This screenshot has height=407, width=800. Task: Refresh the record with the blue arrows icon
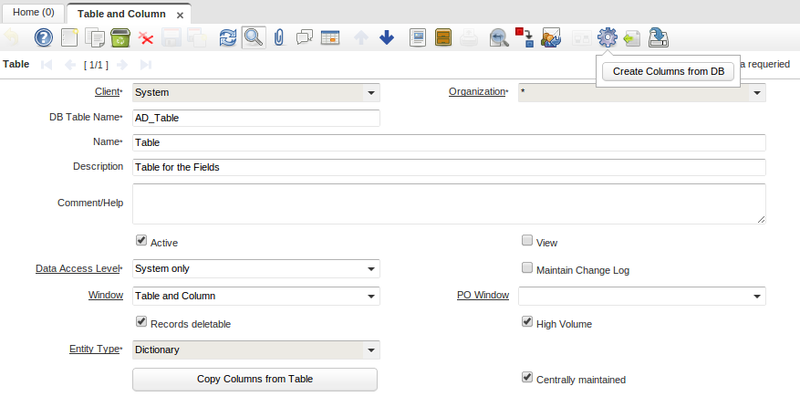(x=228, y=38)
